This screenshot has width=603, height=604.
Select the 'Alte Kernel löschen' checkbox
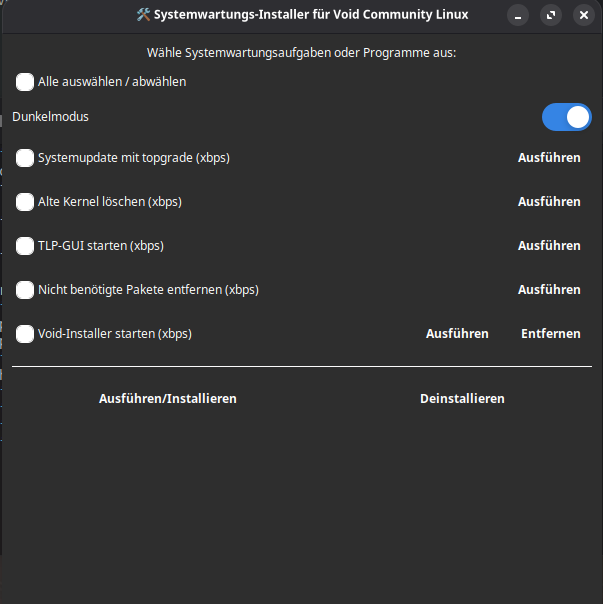[25, 202]
